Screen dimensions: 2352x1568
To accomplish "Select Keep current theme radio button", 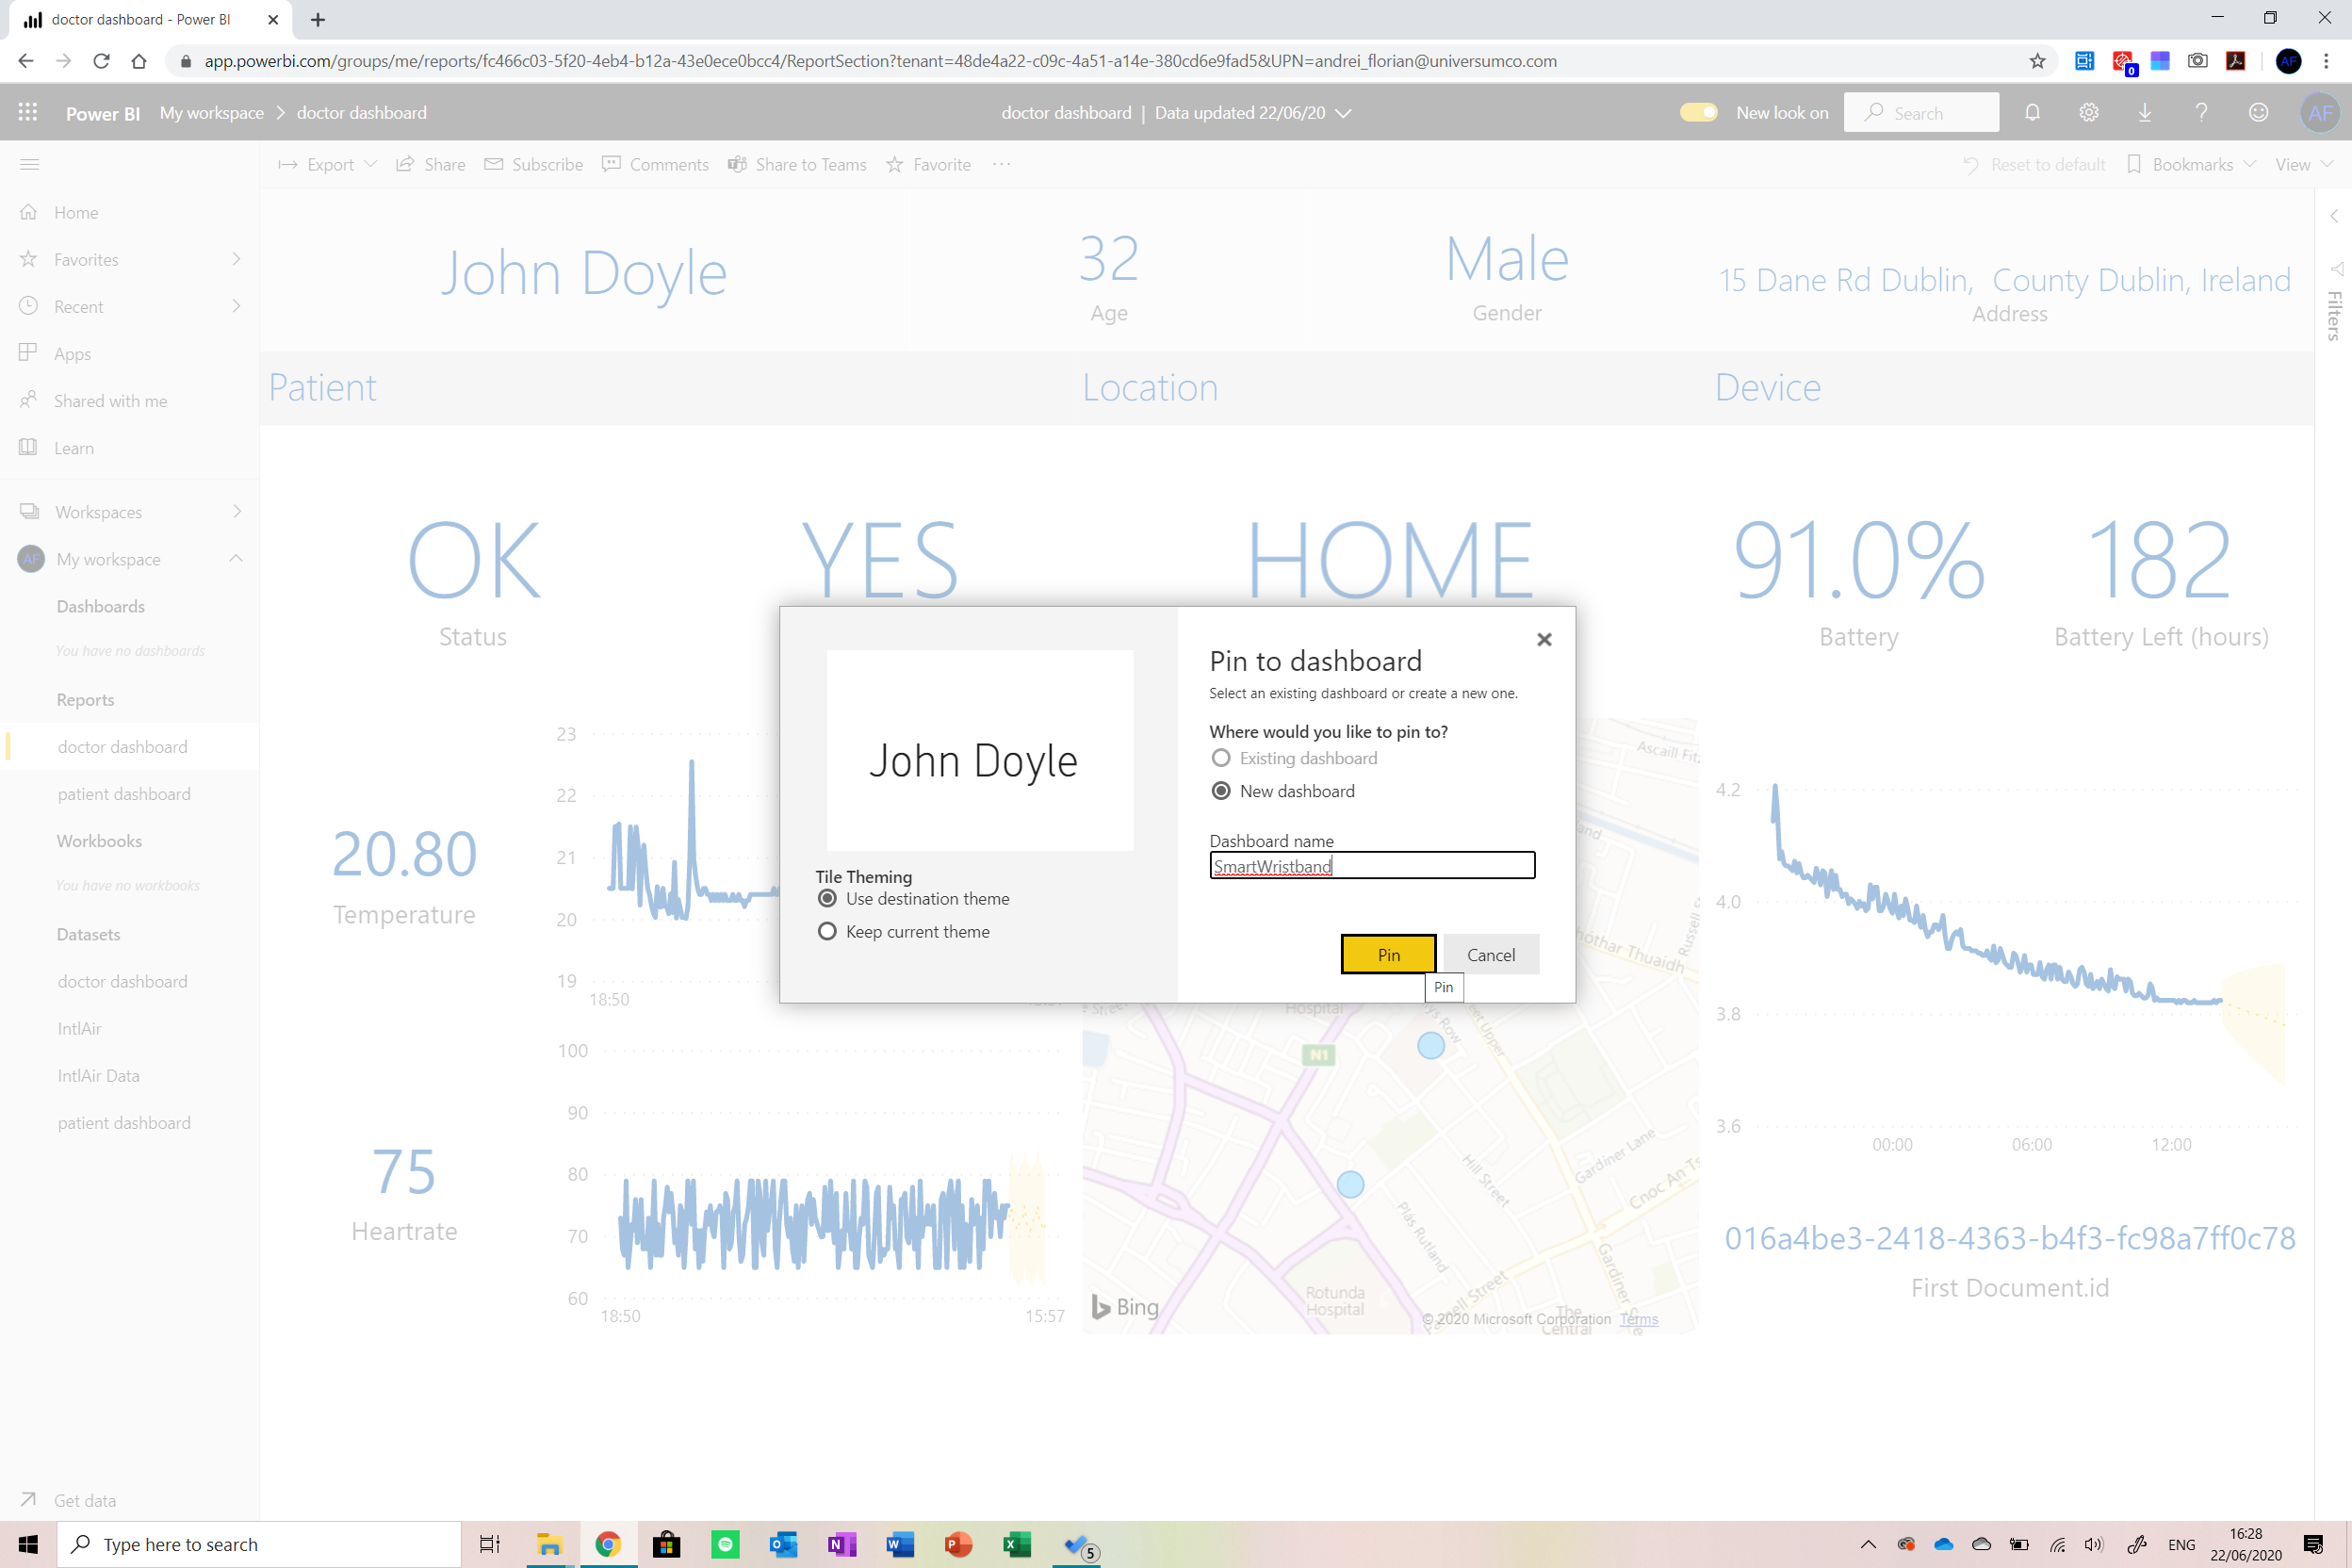I will click(827, 931).
